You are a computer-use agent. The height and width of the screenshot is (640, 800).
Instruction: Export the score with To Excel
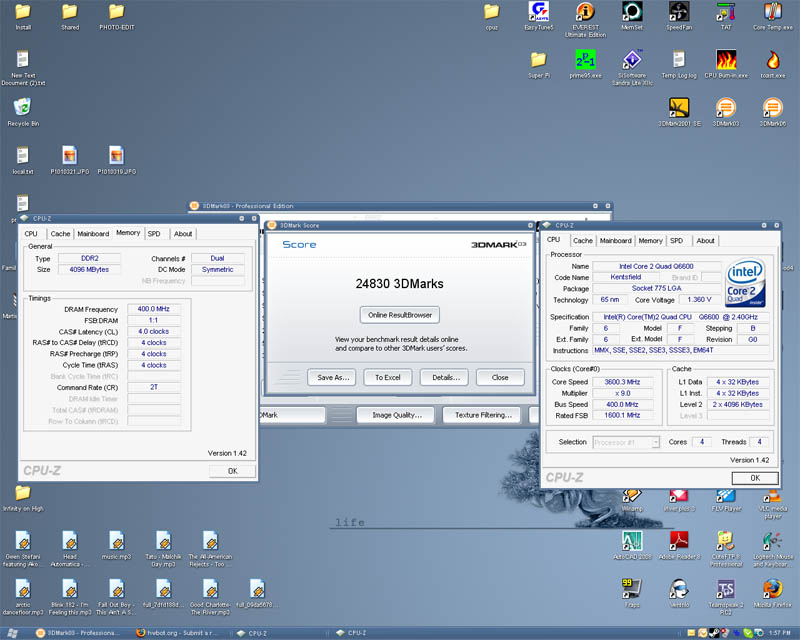coord(388,378)
